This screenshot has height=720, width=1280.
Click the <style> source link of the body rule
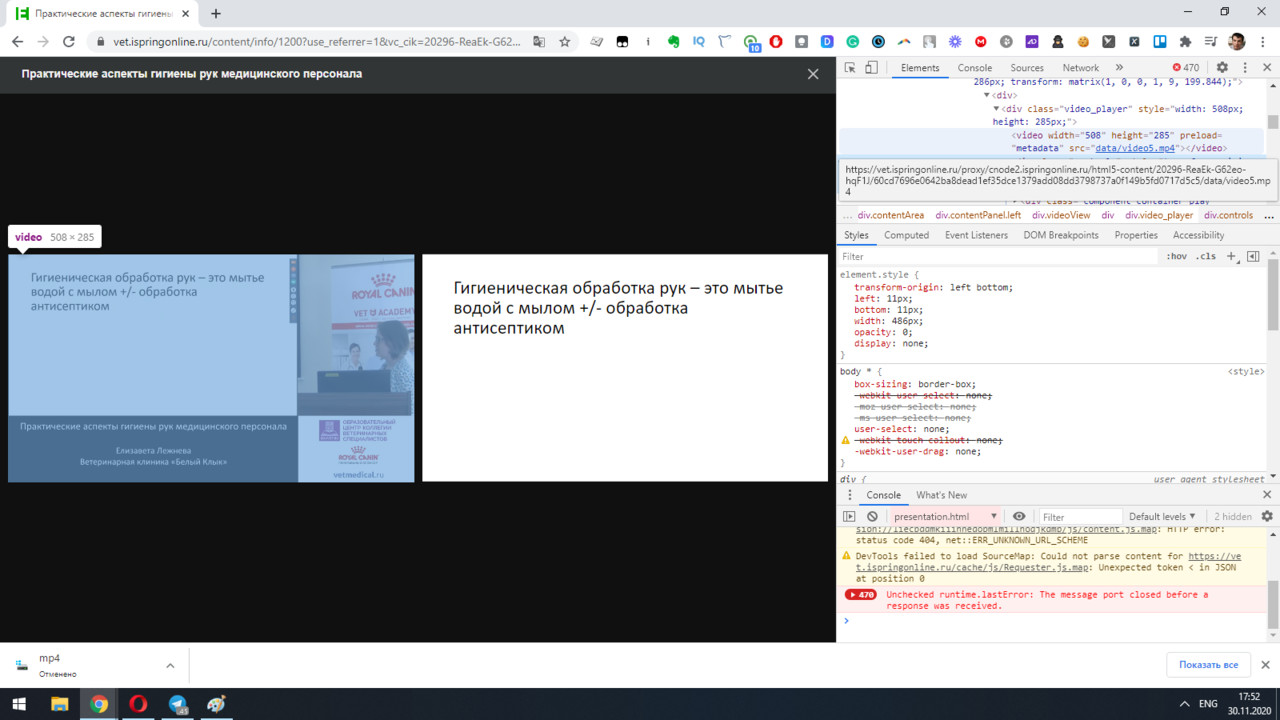coord(1246,371)
